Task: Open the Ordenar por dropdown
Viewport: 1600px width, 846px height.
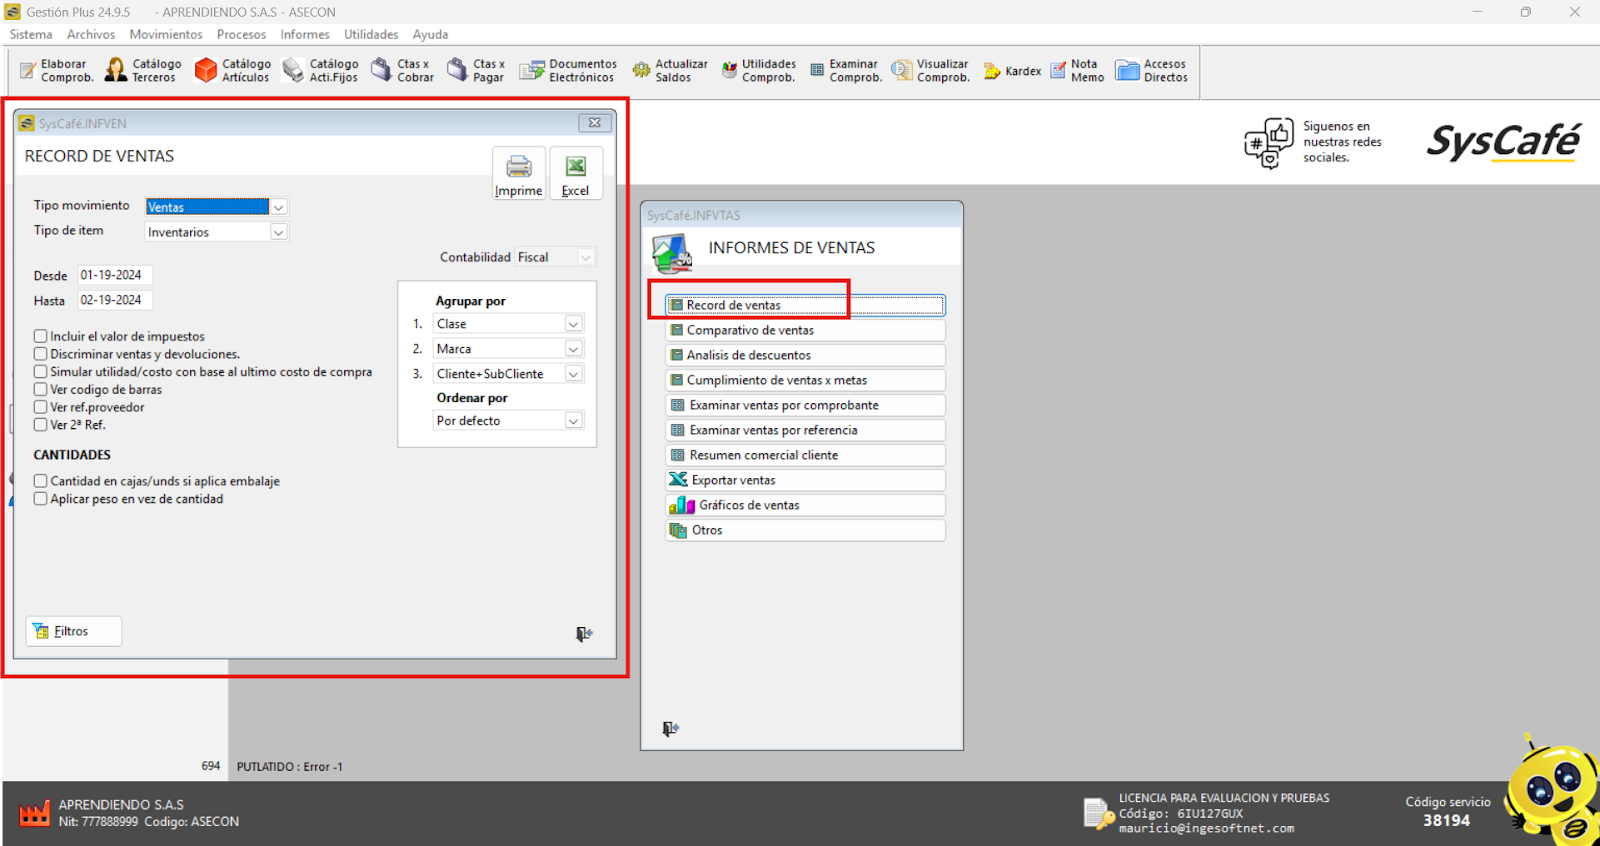Action: coord(573,421)
